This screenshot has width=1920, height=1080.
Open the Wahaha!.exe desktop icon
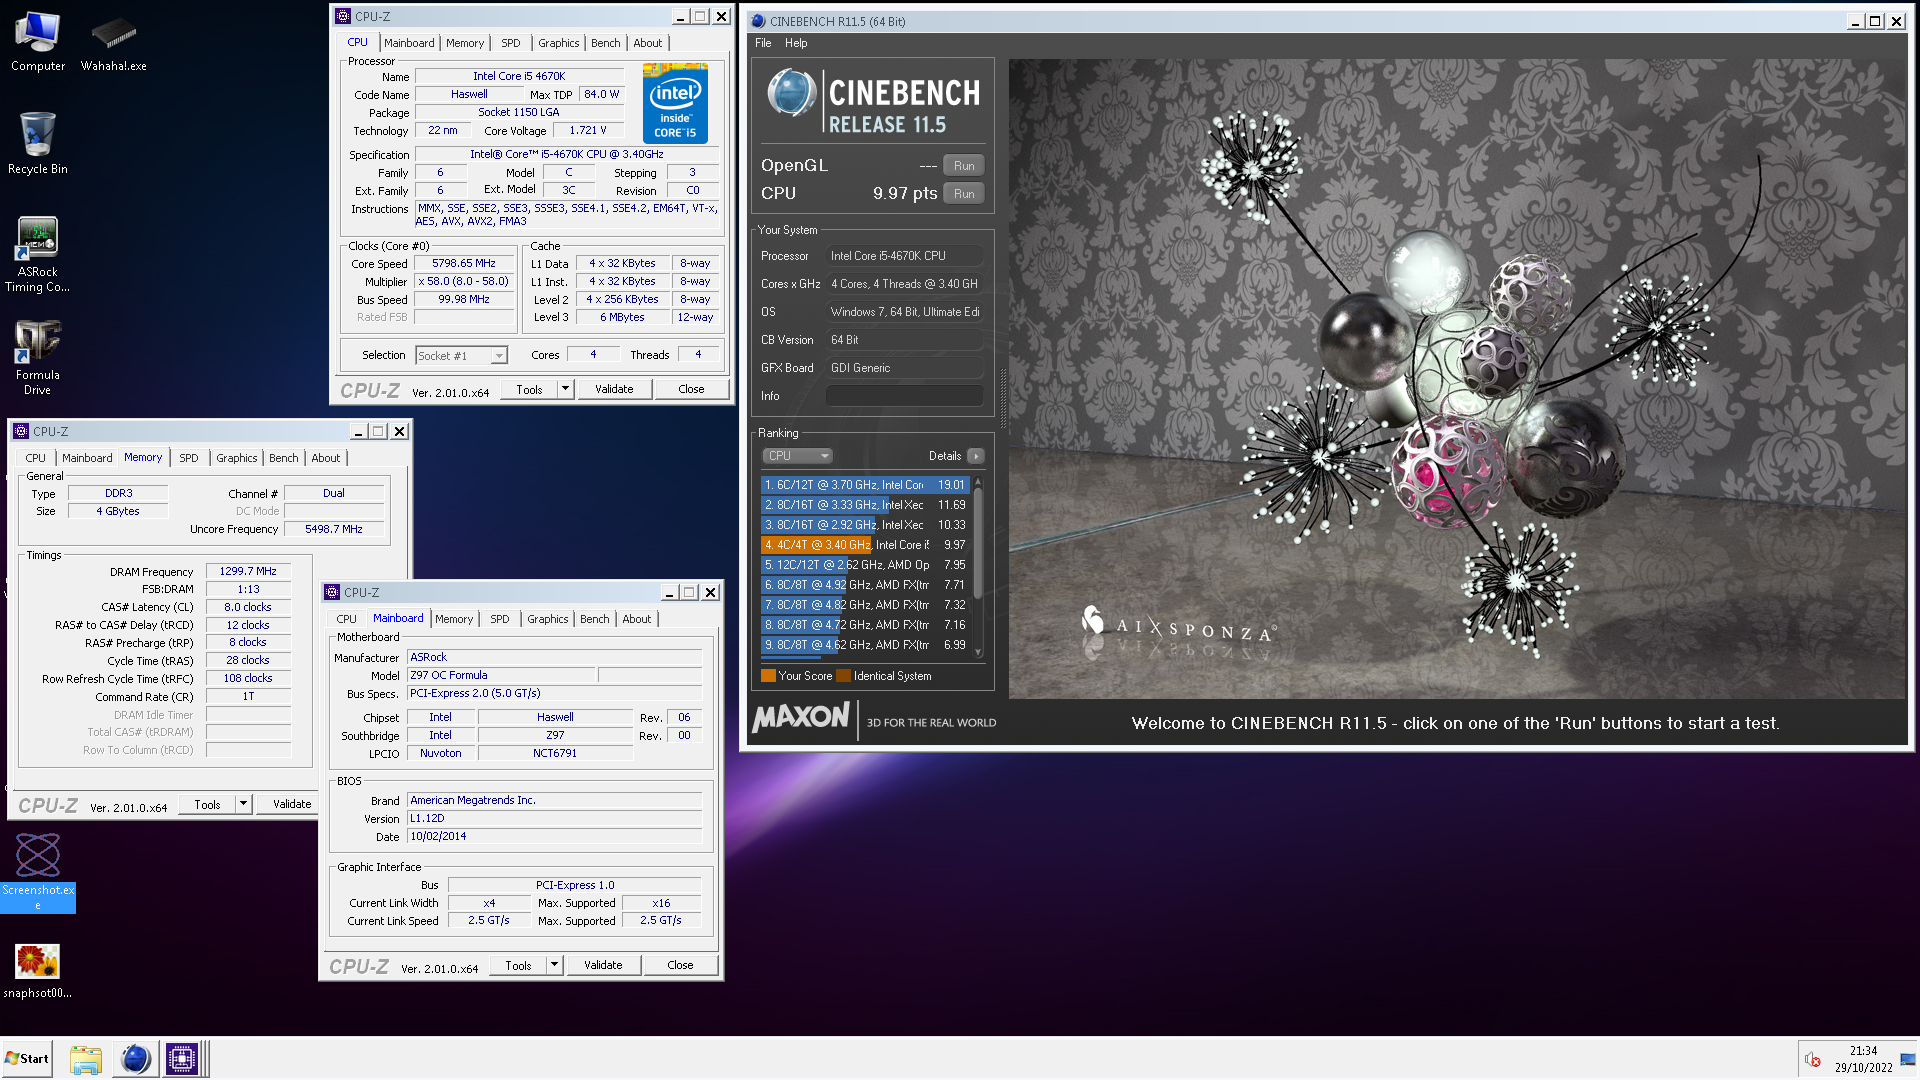click(x=113, y=42)
